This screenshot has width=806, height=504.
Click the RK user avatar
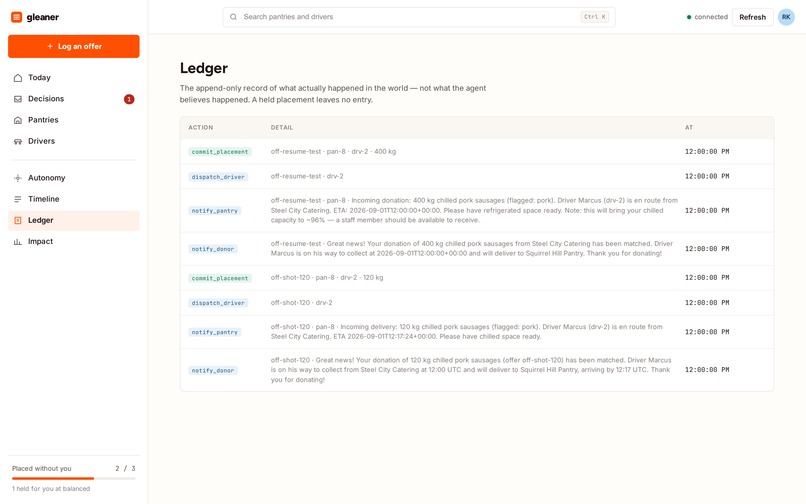coord(786,17)
